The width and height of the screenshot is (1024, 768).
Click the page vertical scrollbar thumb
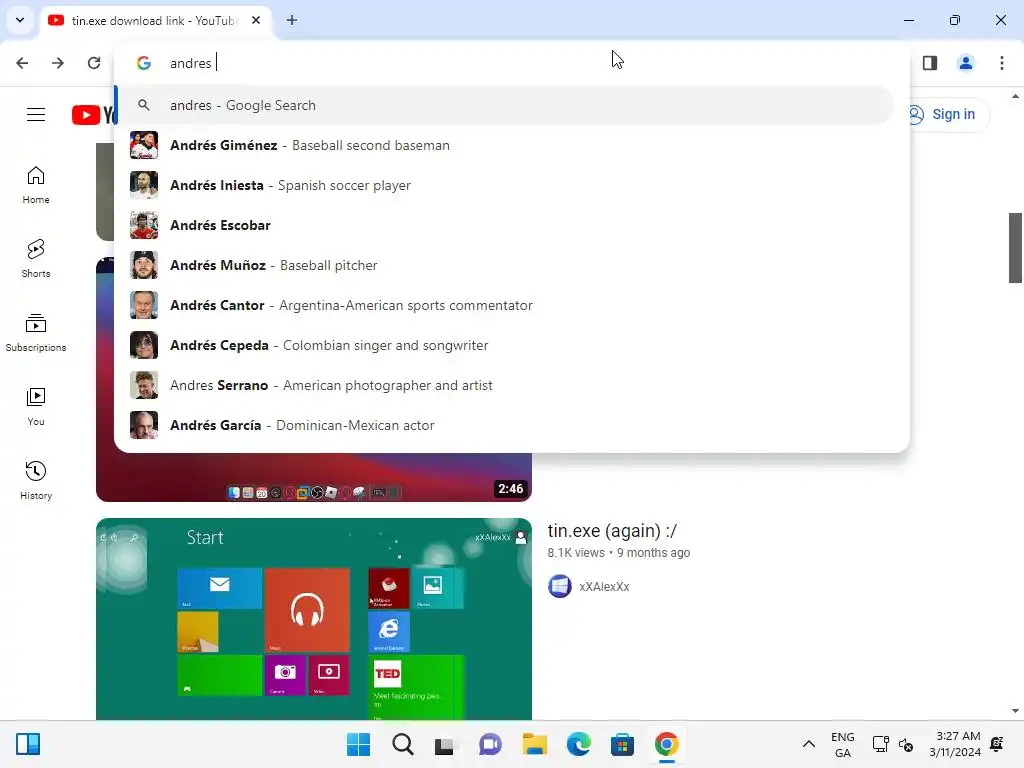tap(1015, 248)
